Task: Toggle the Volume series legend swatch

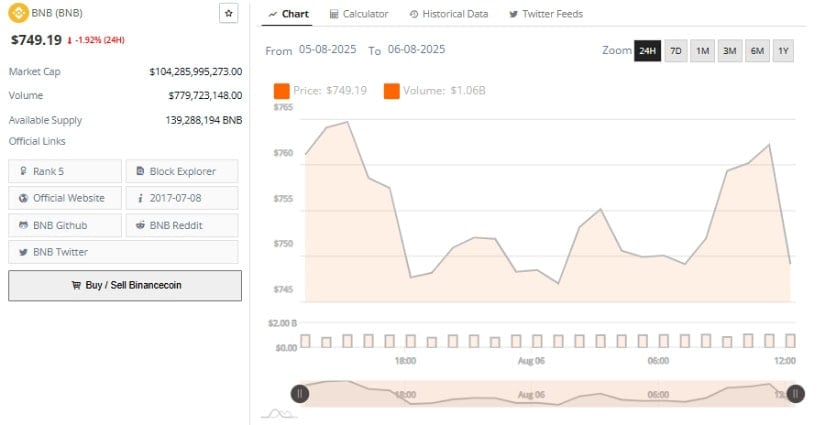Action: coord(391,91)
